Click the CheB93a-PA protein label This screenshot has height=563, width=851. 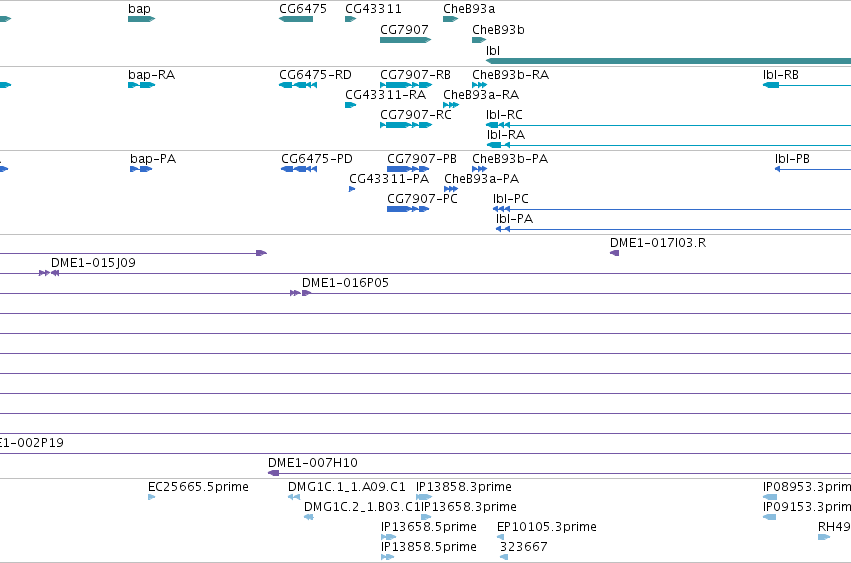[481, 179]
